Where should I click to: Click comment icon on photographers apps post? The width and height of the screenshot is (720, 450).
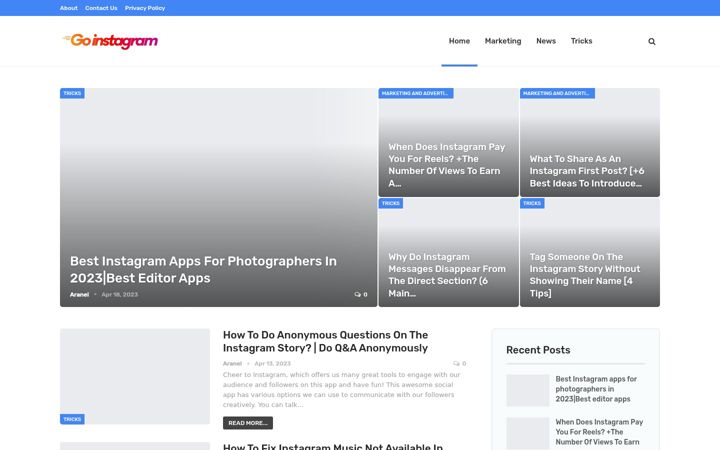click(360, 294)
